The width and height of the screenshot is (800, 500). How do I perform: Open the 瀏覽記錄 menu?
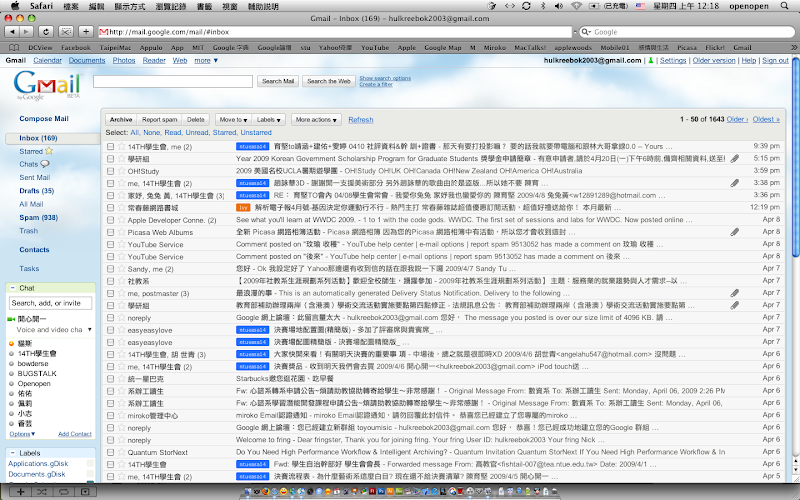coord(171,6)
